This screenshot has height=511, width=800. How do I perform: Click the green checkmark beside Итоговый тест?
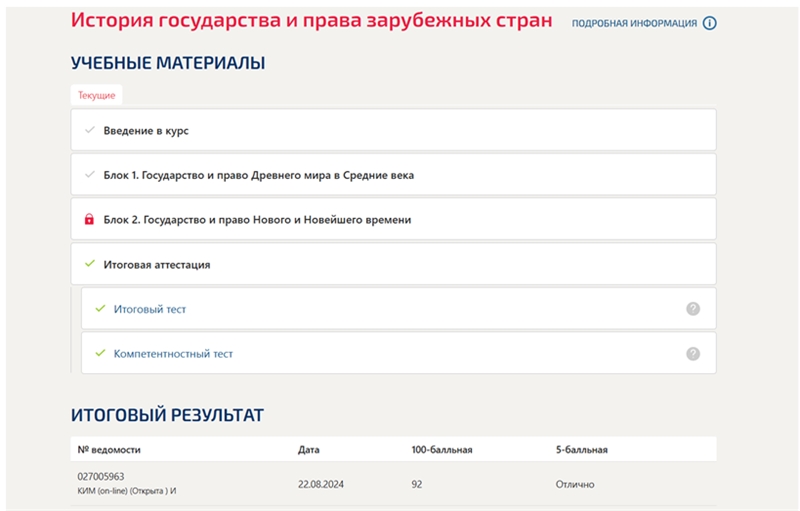point(101,309)
